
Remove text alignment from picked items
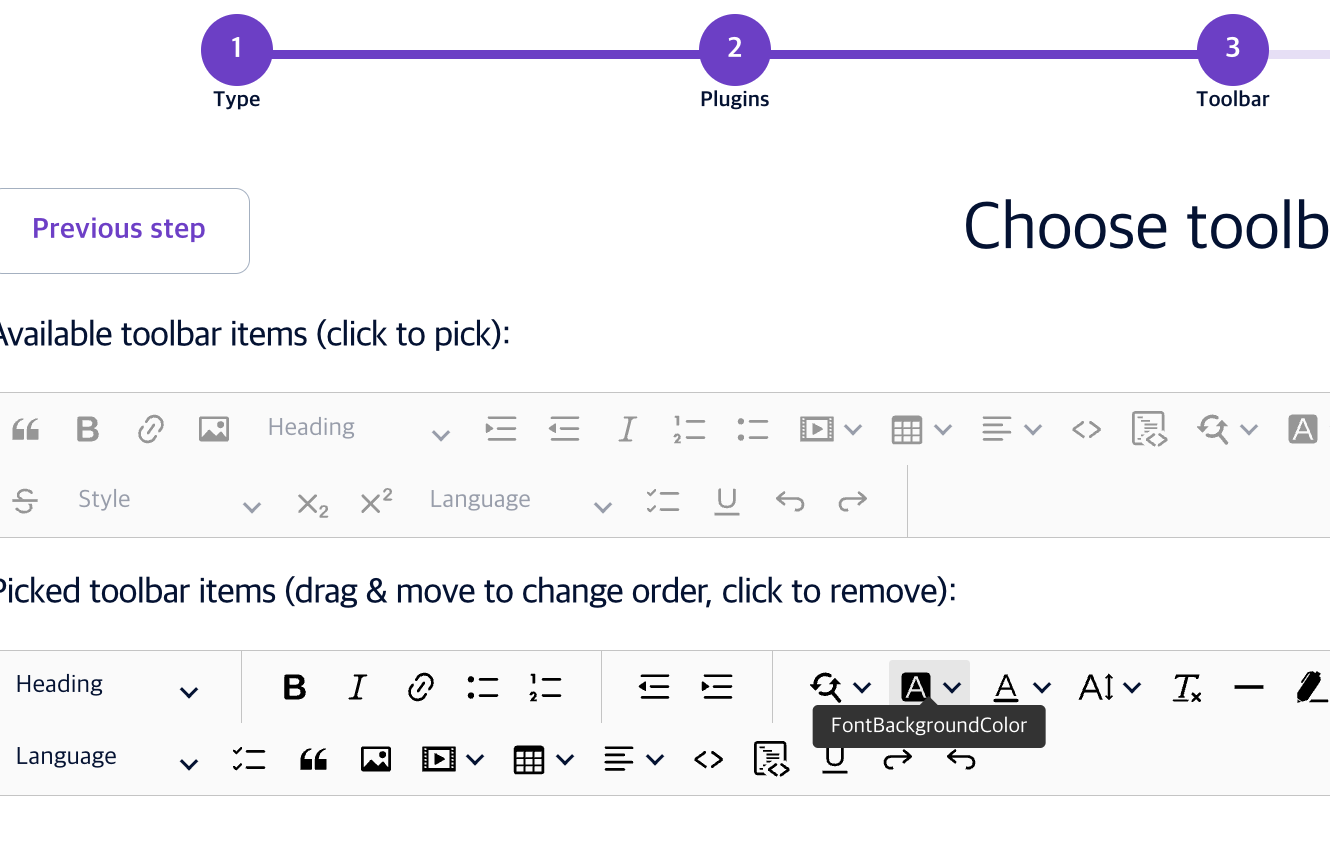634,759
